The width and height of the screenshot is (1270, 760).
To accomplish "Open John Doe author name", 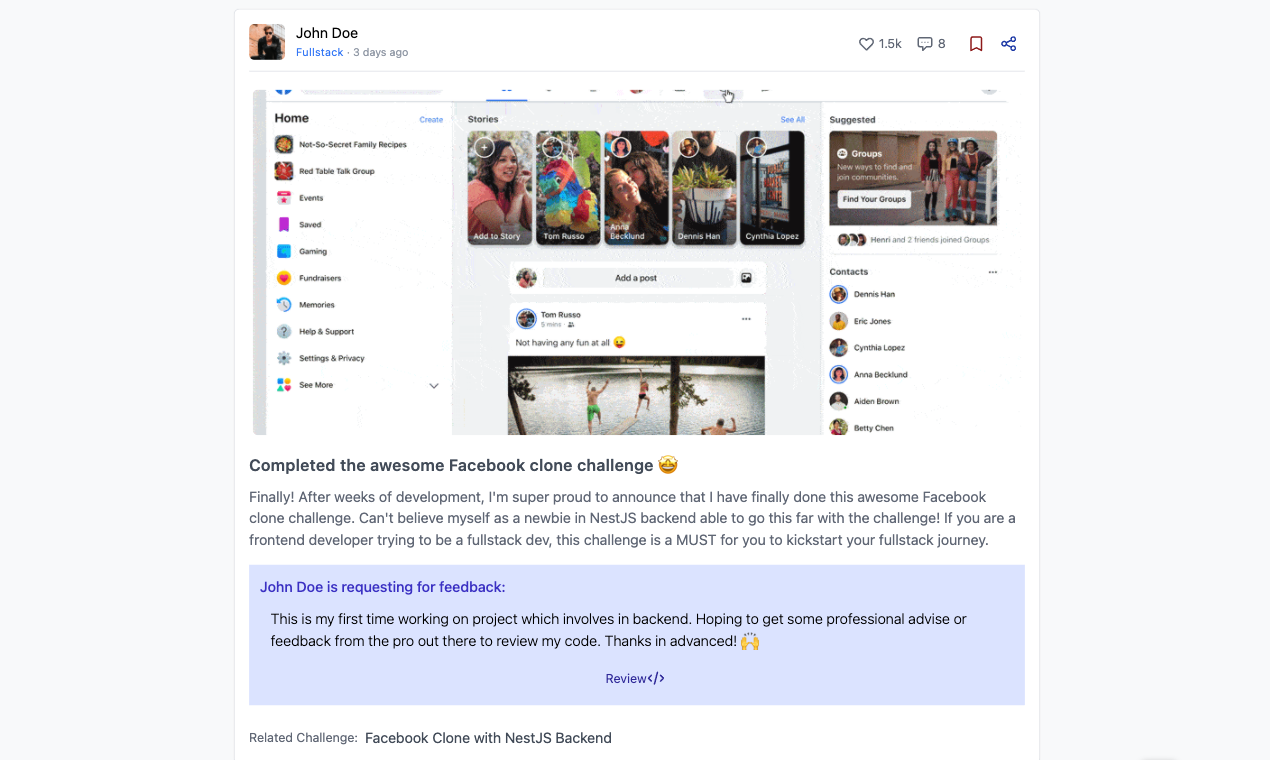I will click(327, 33).
